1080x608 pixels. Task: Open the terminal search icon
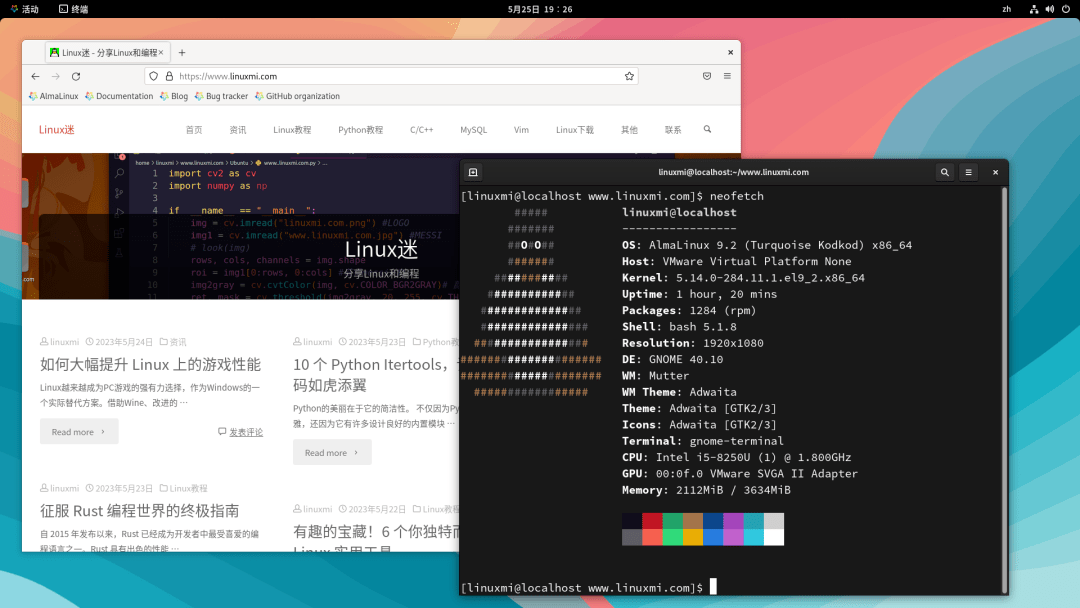[944, 172]
